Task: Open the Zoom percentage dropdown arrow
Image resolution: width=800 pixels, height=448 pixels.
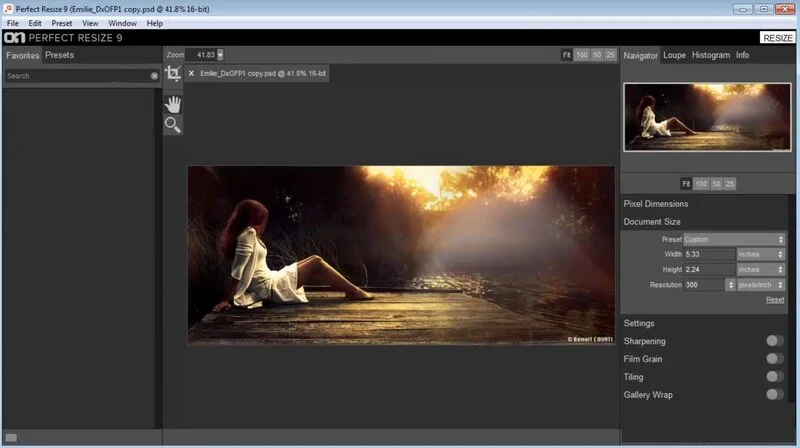Action: click(220, 55)
